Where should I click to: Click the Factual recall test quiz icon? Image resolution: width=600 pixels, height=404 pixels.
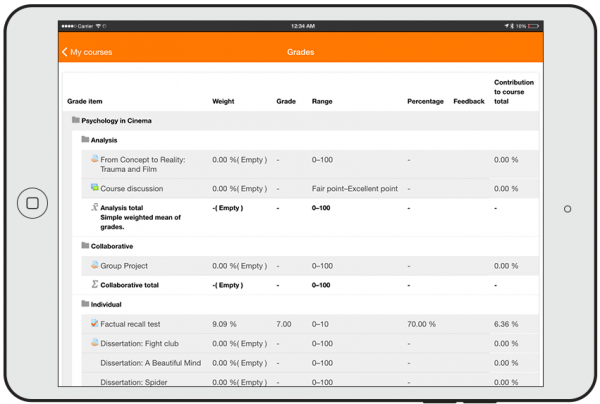[95, 324]
